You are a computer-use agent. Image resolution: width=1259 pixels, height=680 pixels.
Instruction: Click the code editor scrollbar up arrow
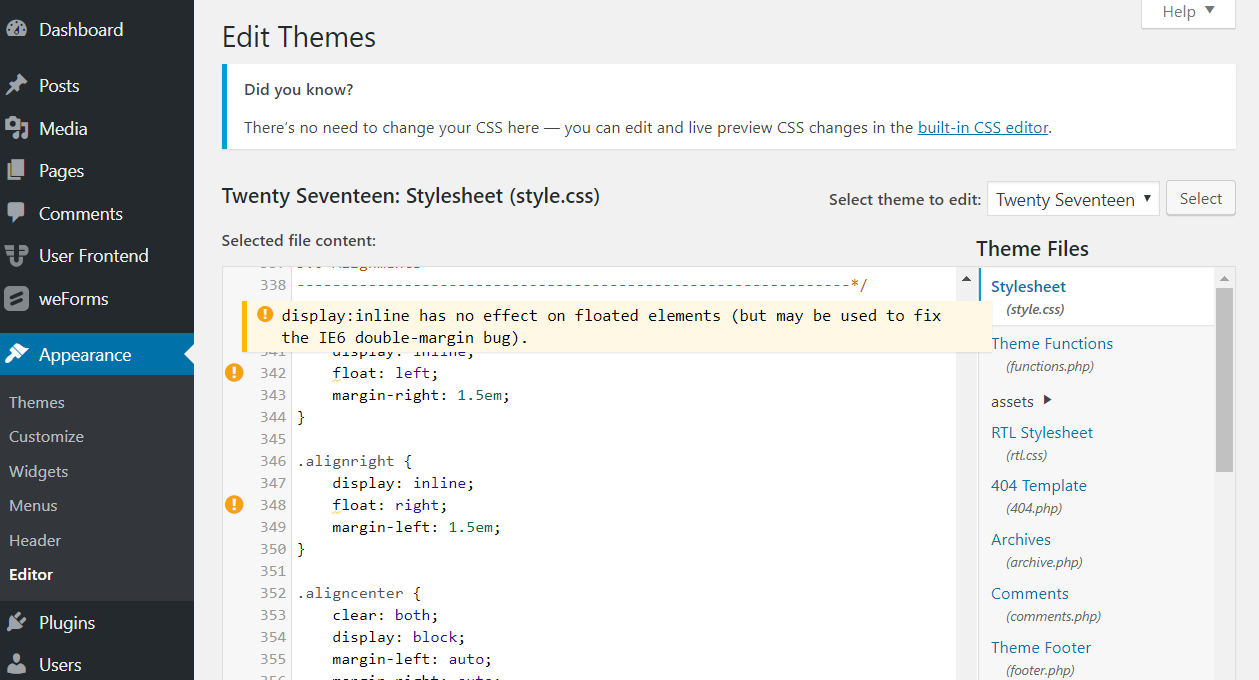coord(966,279)
